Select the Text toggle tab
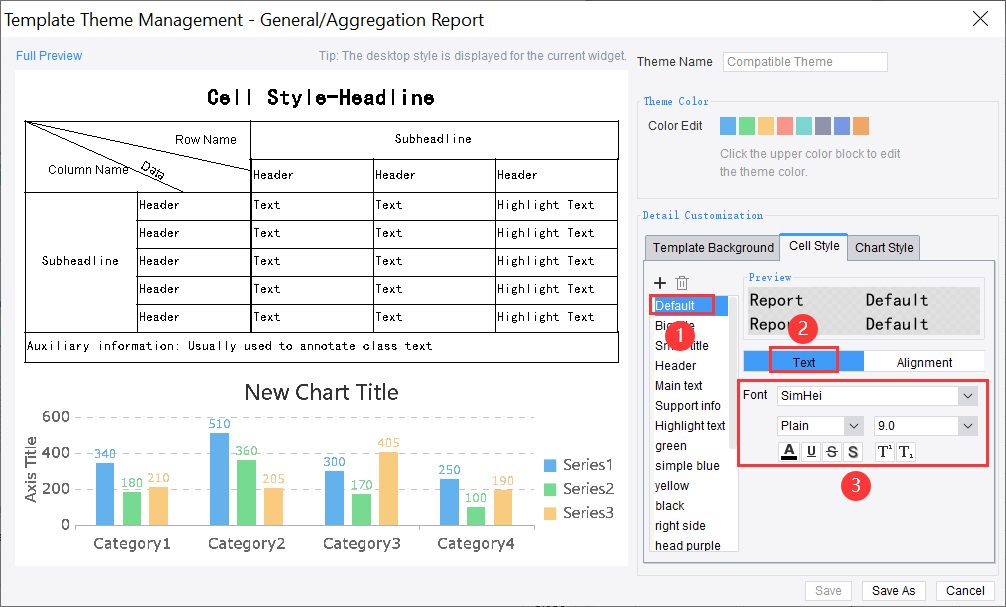Screen dimensions: 1006x607 pos(802,361)
